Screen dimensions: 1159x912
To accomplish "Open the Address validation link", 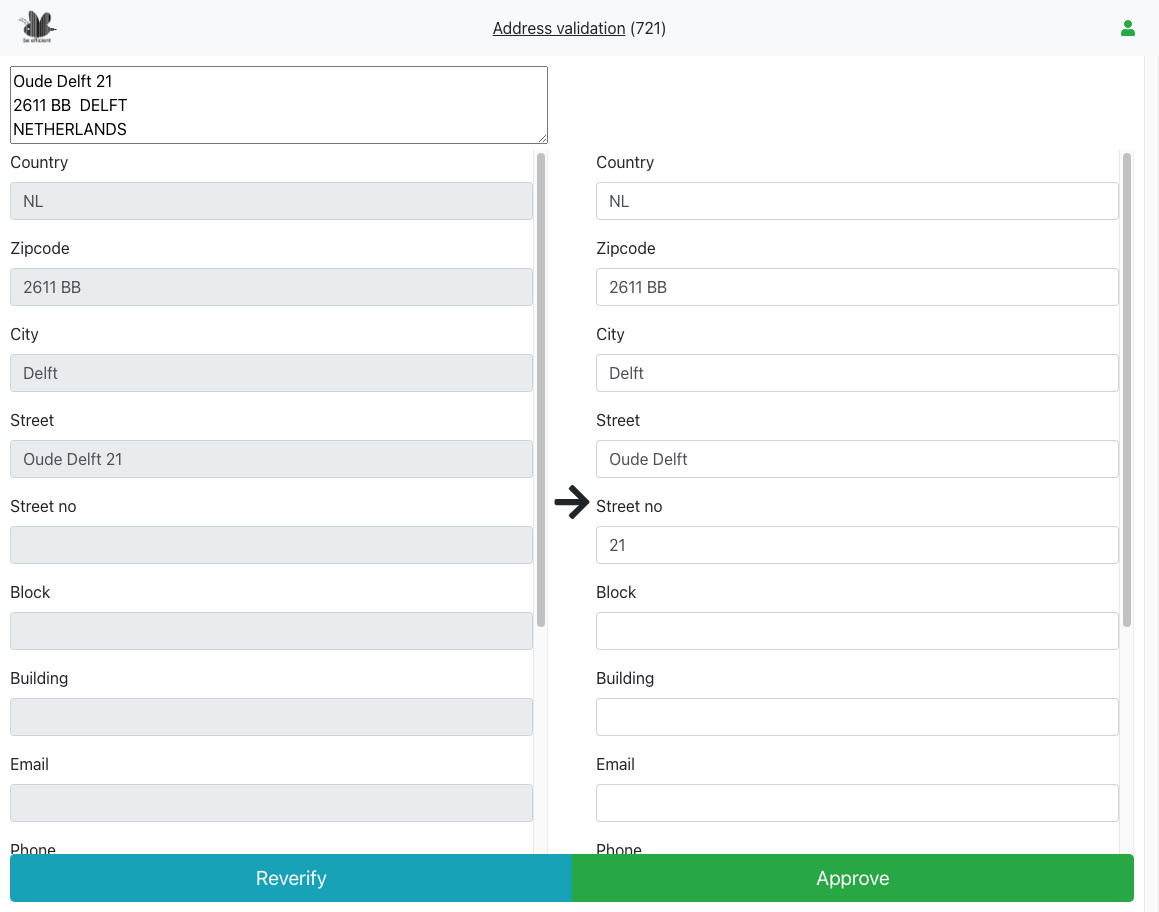I will [558, 28].
